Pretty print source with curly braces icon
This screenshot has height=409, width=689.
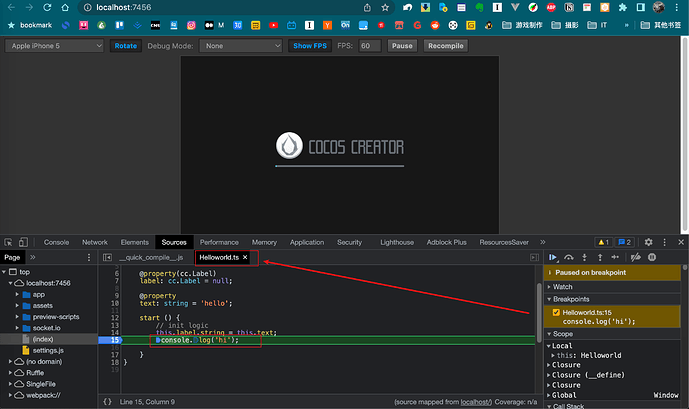107,402
